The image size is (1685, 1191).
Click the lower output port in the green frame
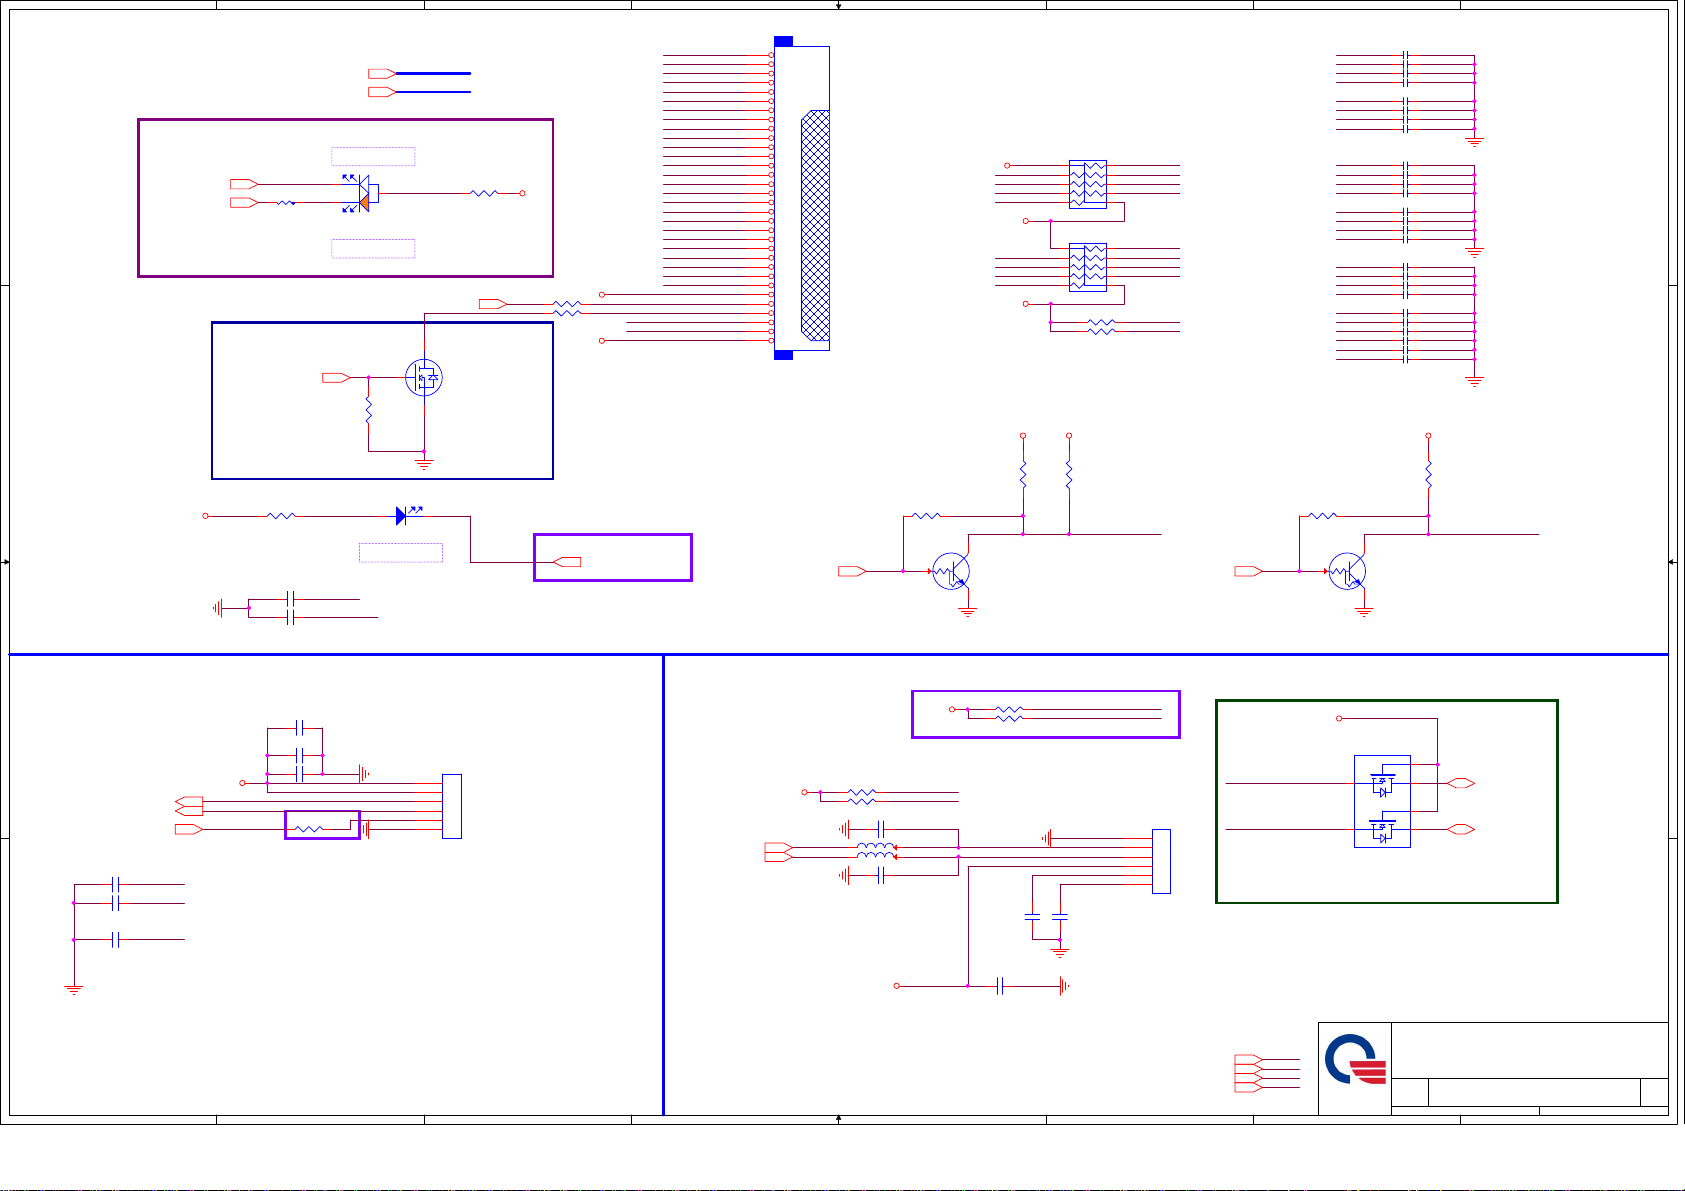point(1461,830)
